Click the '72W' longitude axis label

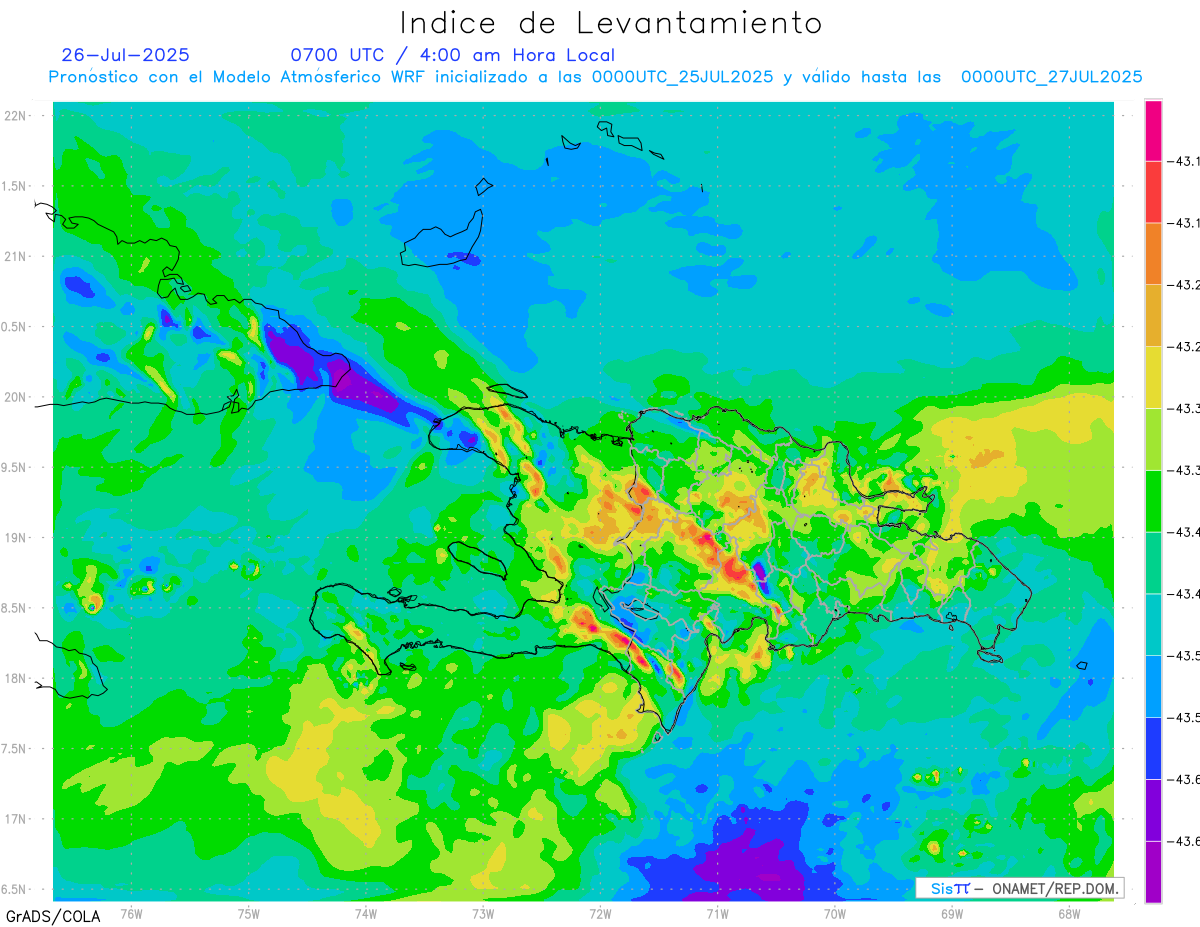600,913
